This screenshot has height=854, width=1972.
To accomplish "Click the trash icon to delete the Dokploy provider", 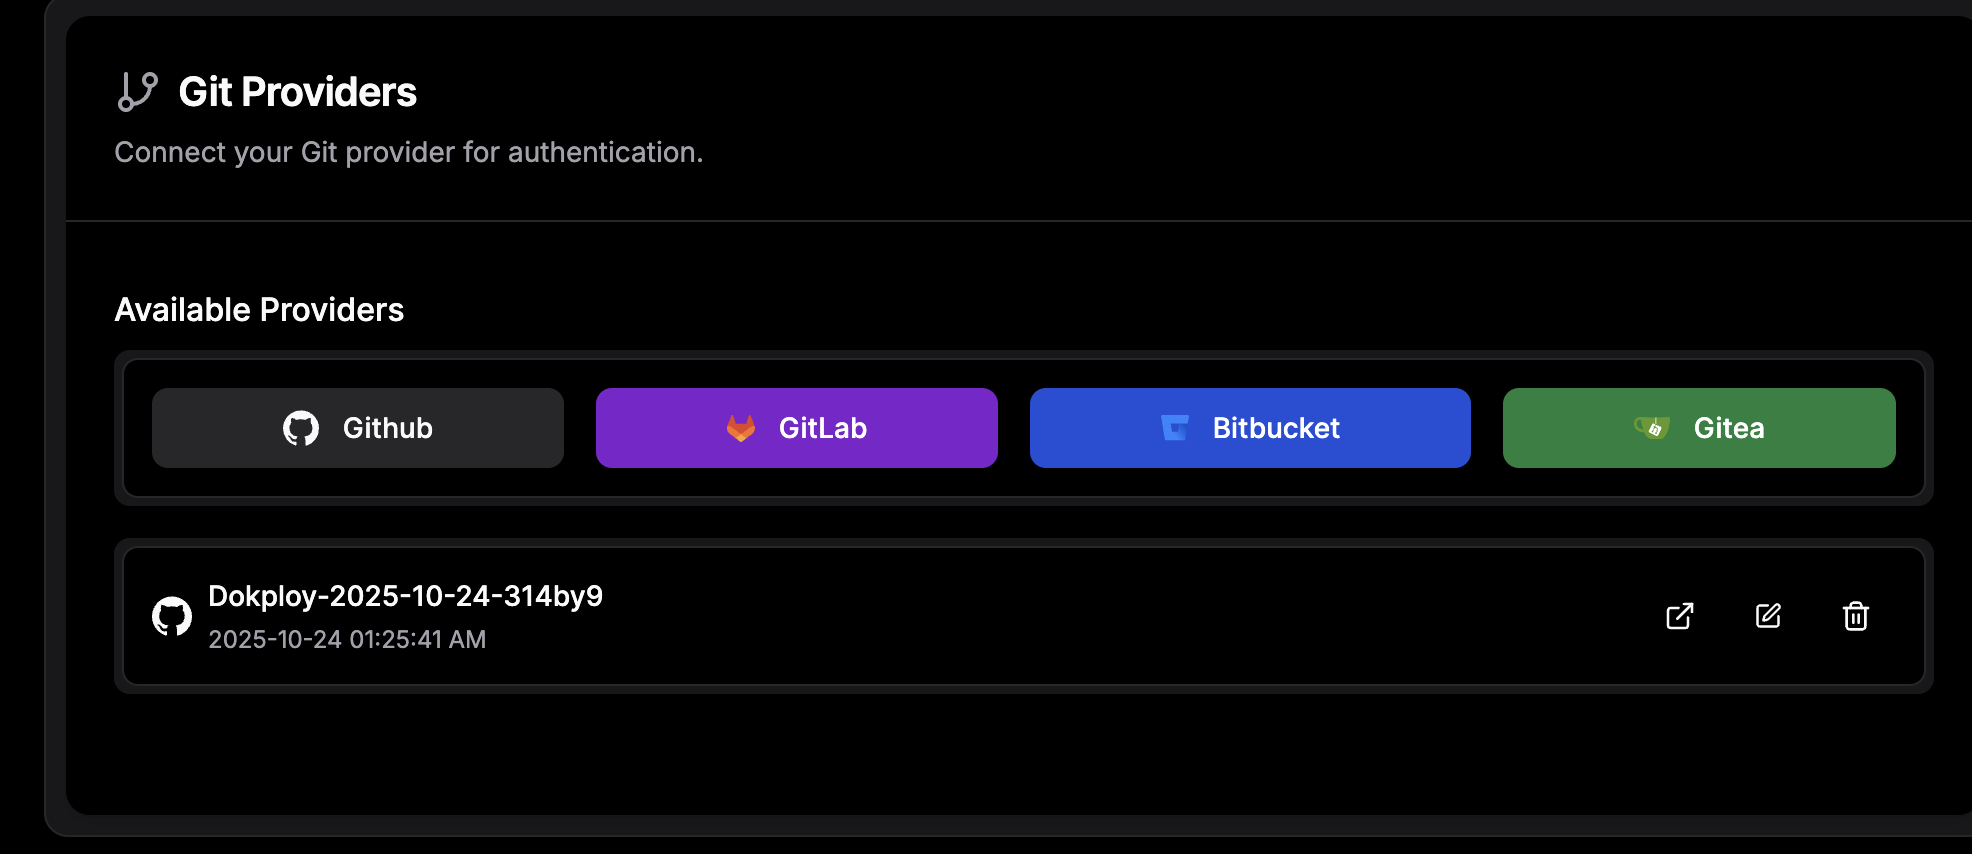I will pyautogui.click(x=1856, y=616).
